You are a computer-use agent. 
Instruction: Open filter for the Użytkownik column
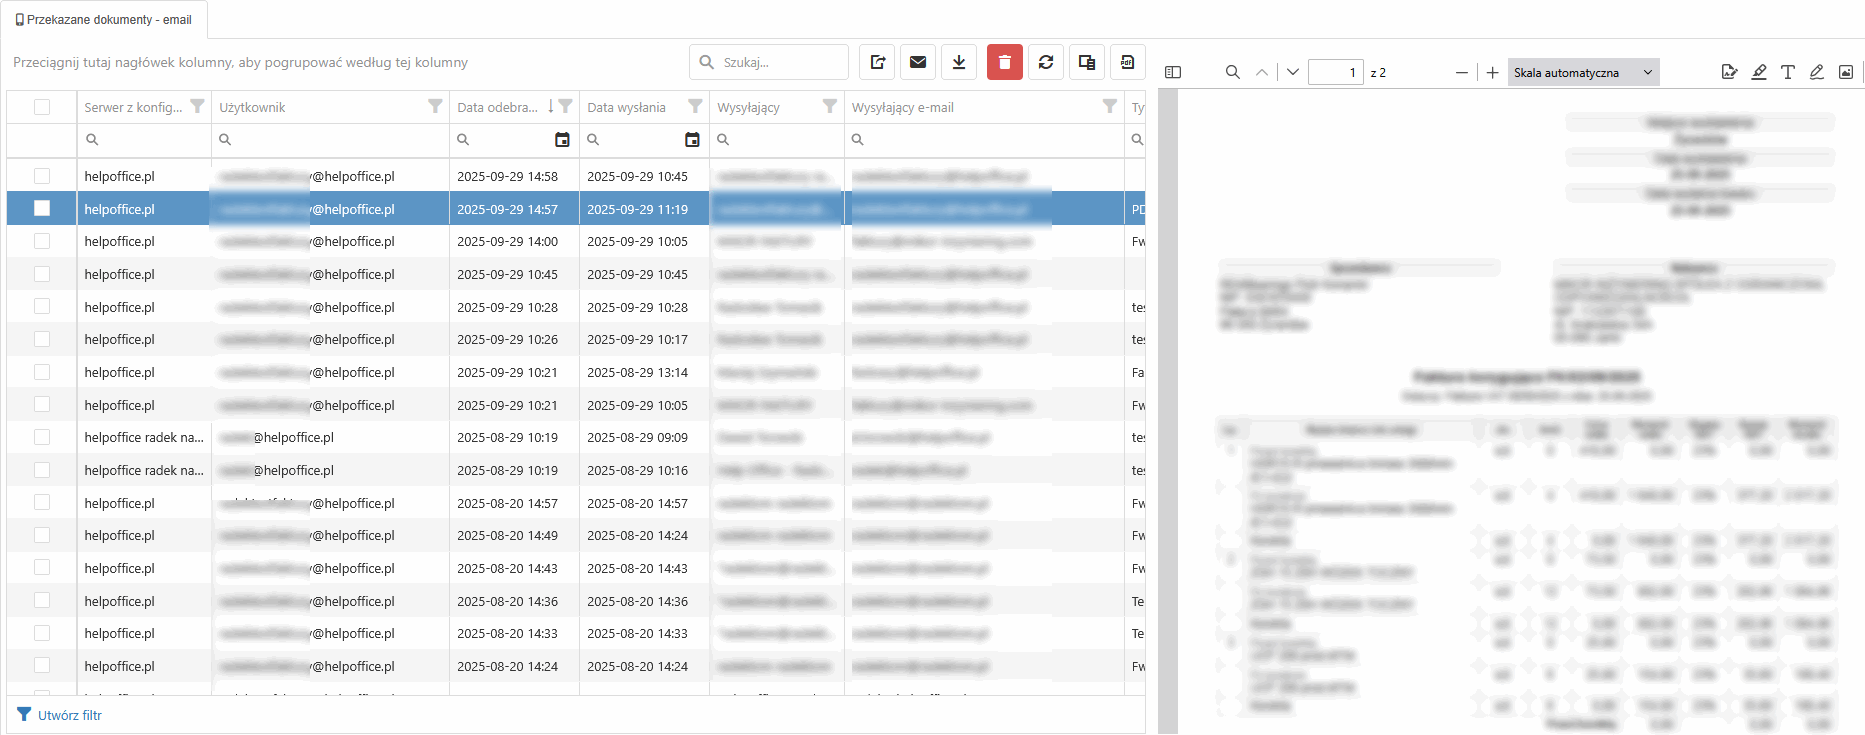[x=435, y=107]
